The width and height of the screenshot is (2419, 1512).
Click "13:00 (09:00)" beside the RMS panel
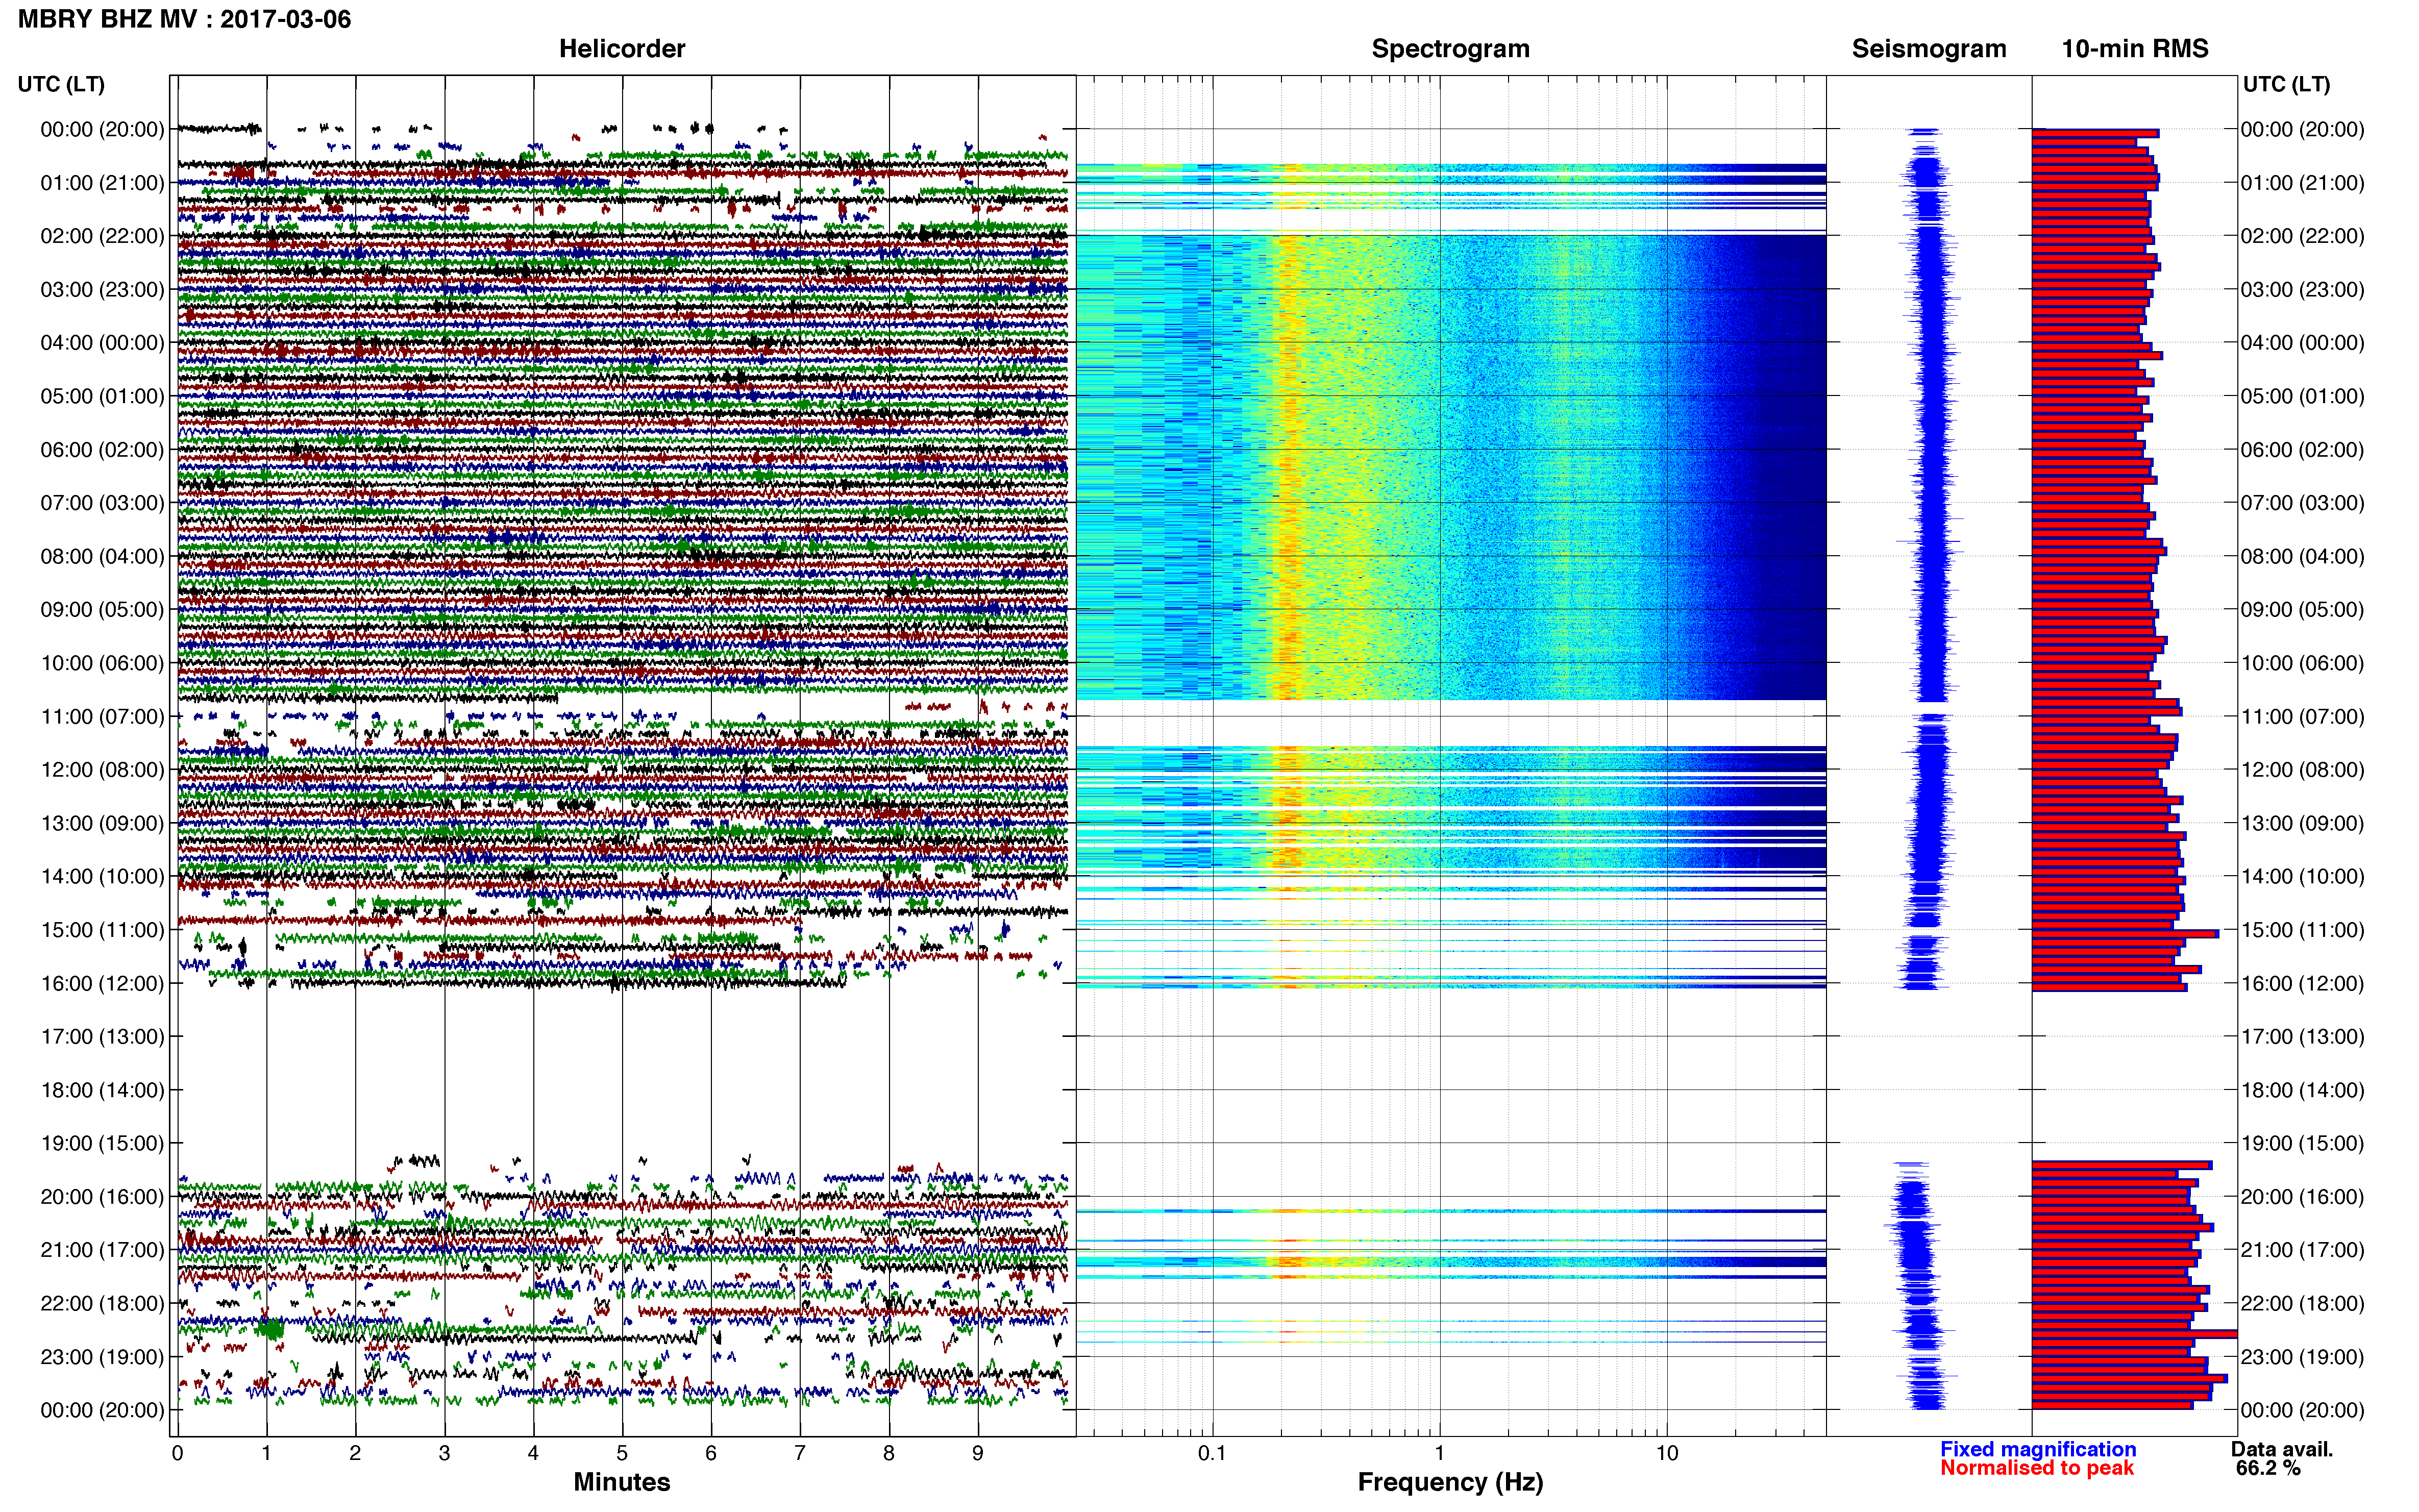pos(2302,823)
